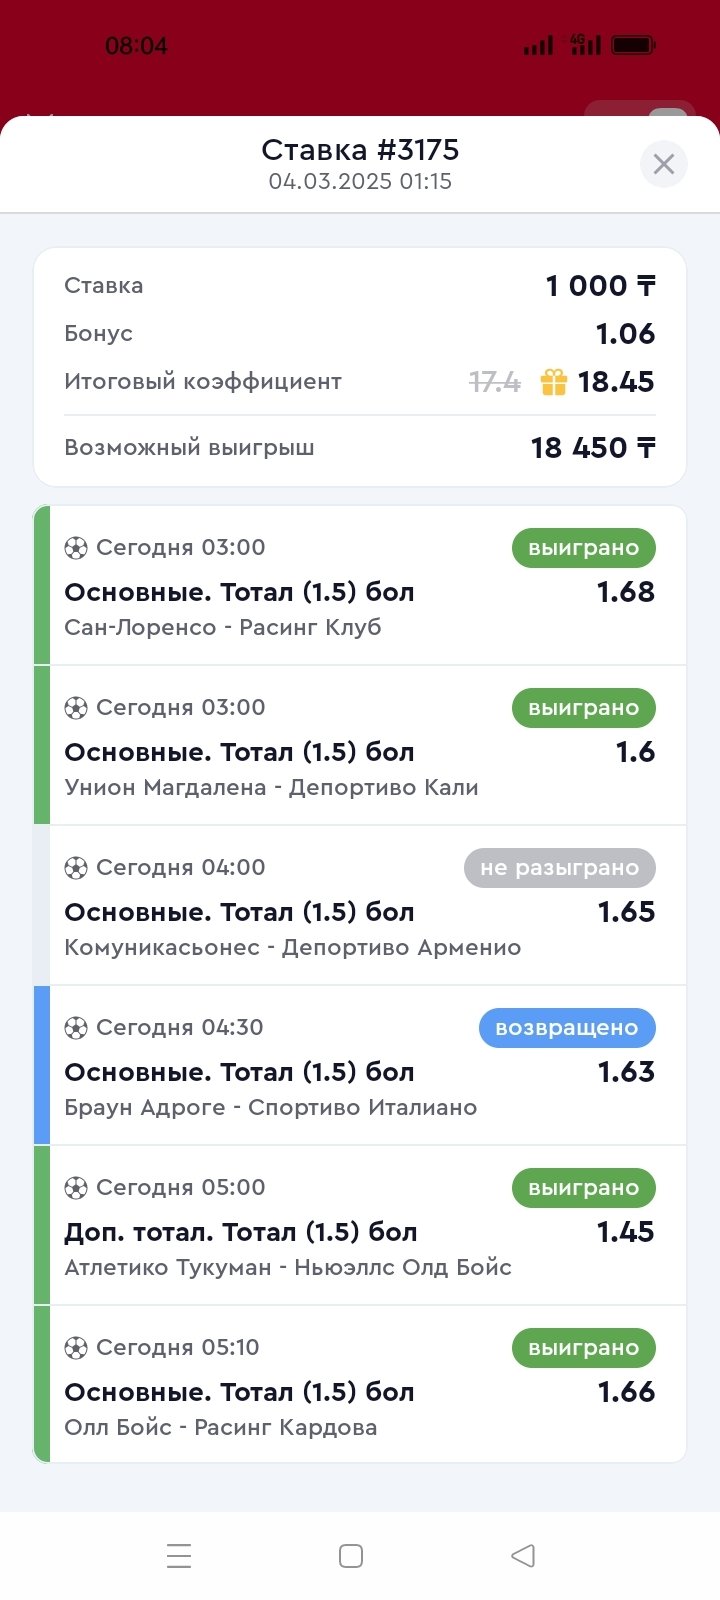The height and width of the screenshot is (1600, 720).
Task: Select Браун Адроге - Спортиво Италиано row
Action: (270, 1108)
